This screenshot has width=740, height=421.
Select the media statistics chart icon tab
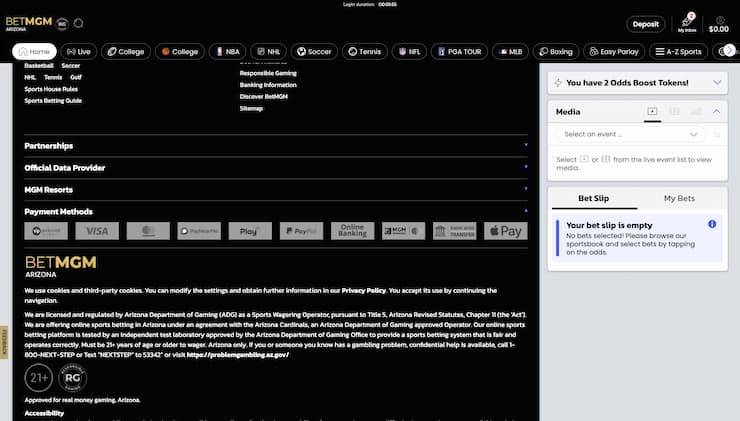pos(696,111)
